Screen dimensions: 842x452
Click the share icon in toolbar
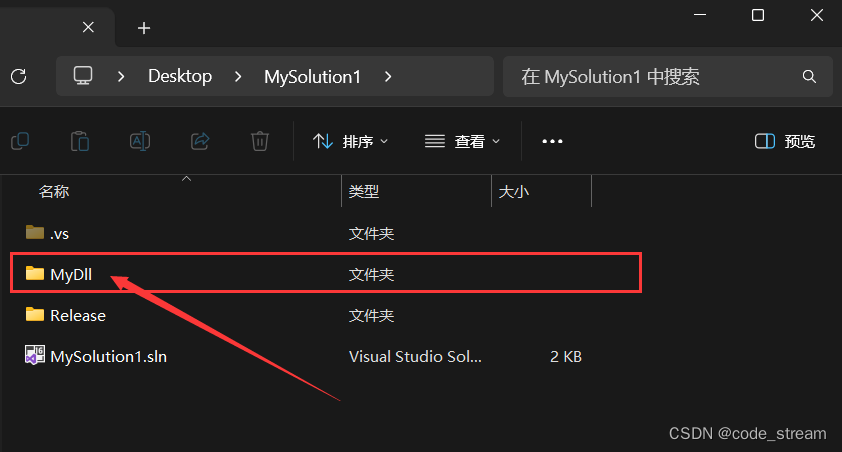[x=200, y=141]
